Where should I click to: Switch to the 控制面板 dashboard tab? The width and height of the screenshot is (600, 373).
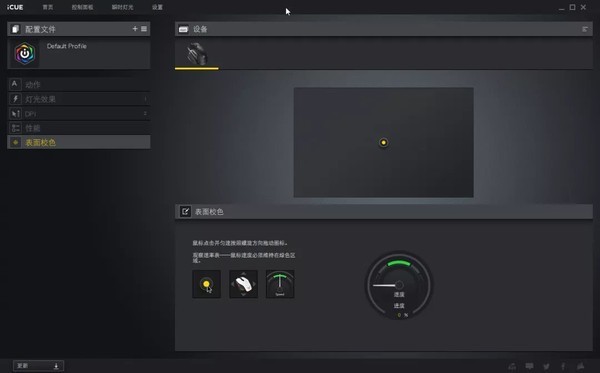click(x=82, y=7)
